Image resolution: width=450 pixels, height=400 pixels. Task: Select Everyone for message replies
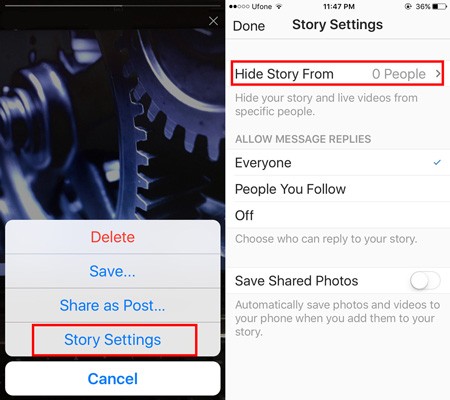click(338, 163)
